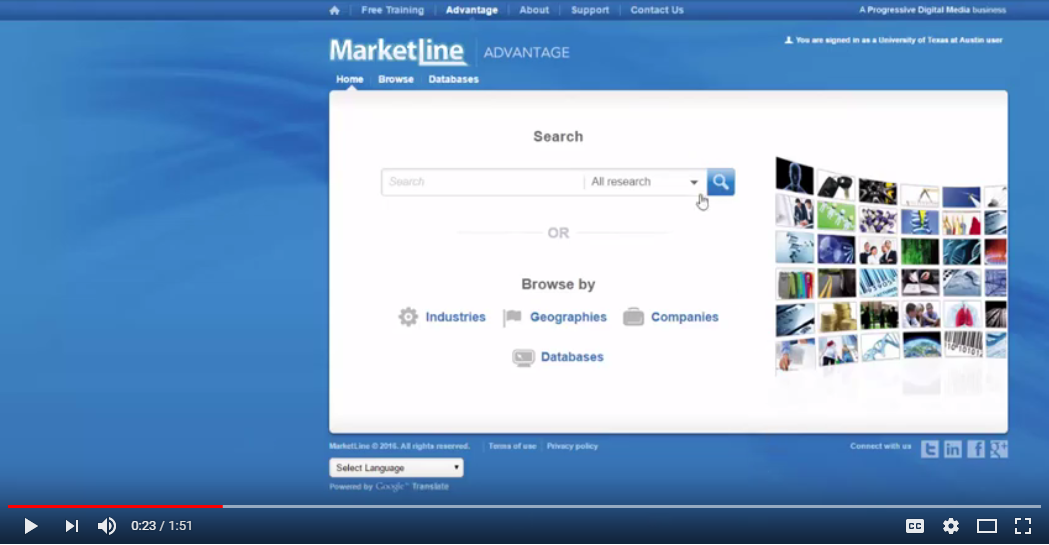This screenshot has width=1049, height=545.
Task: Click the Databases monitor icon
Action: [523, 358]
